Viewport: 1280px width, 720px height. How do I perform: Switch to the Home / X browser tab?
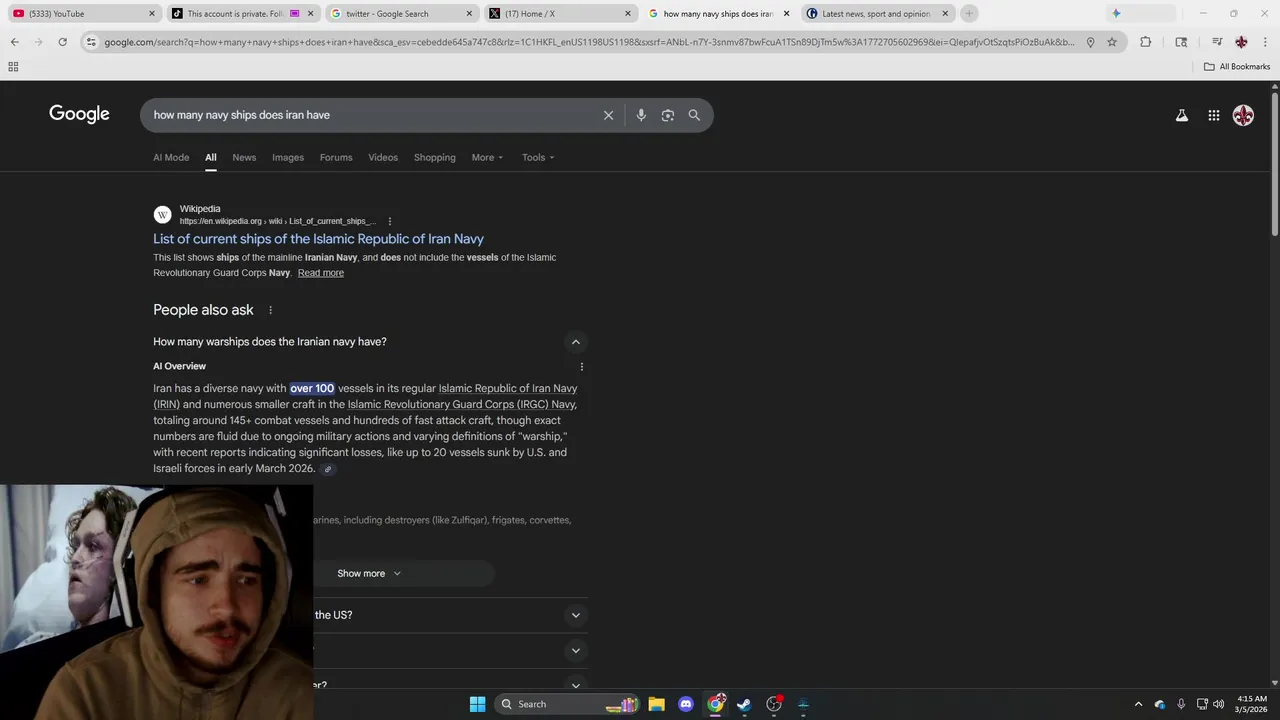coord(560,13)
